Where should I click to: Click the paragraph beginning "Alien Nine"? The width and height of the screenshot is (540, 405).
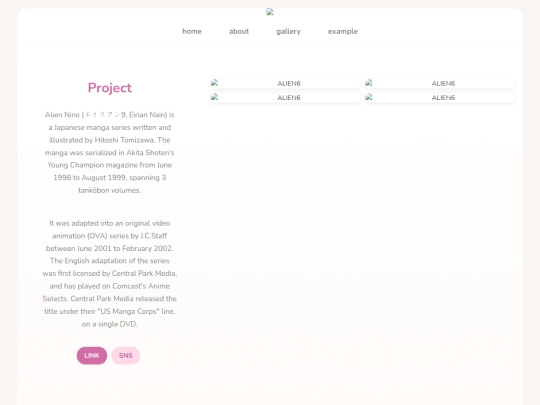[x=110, y=152]
